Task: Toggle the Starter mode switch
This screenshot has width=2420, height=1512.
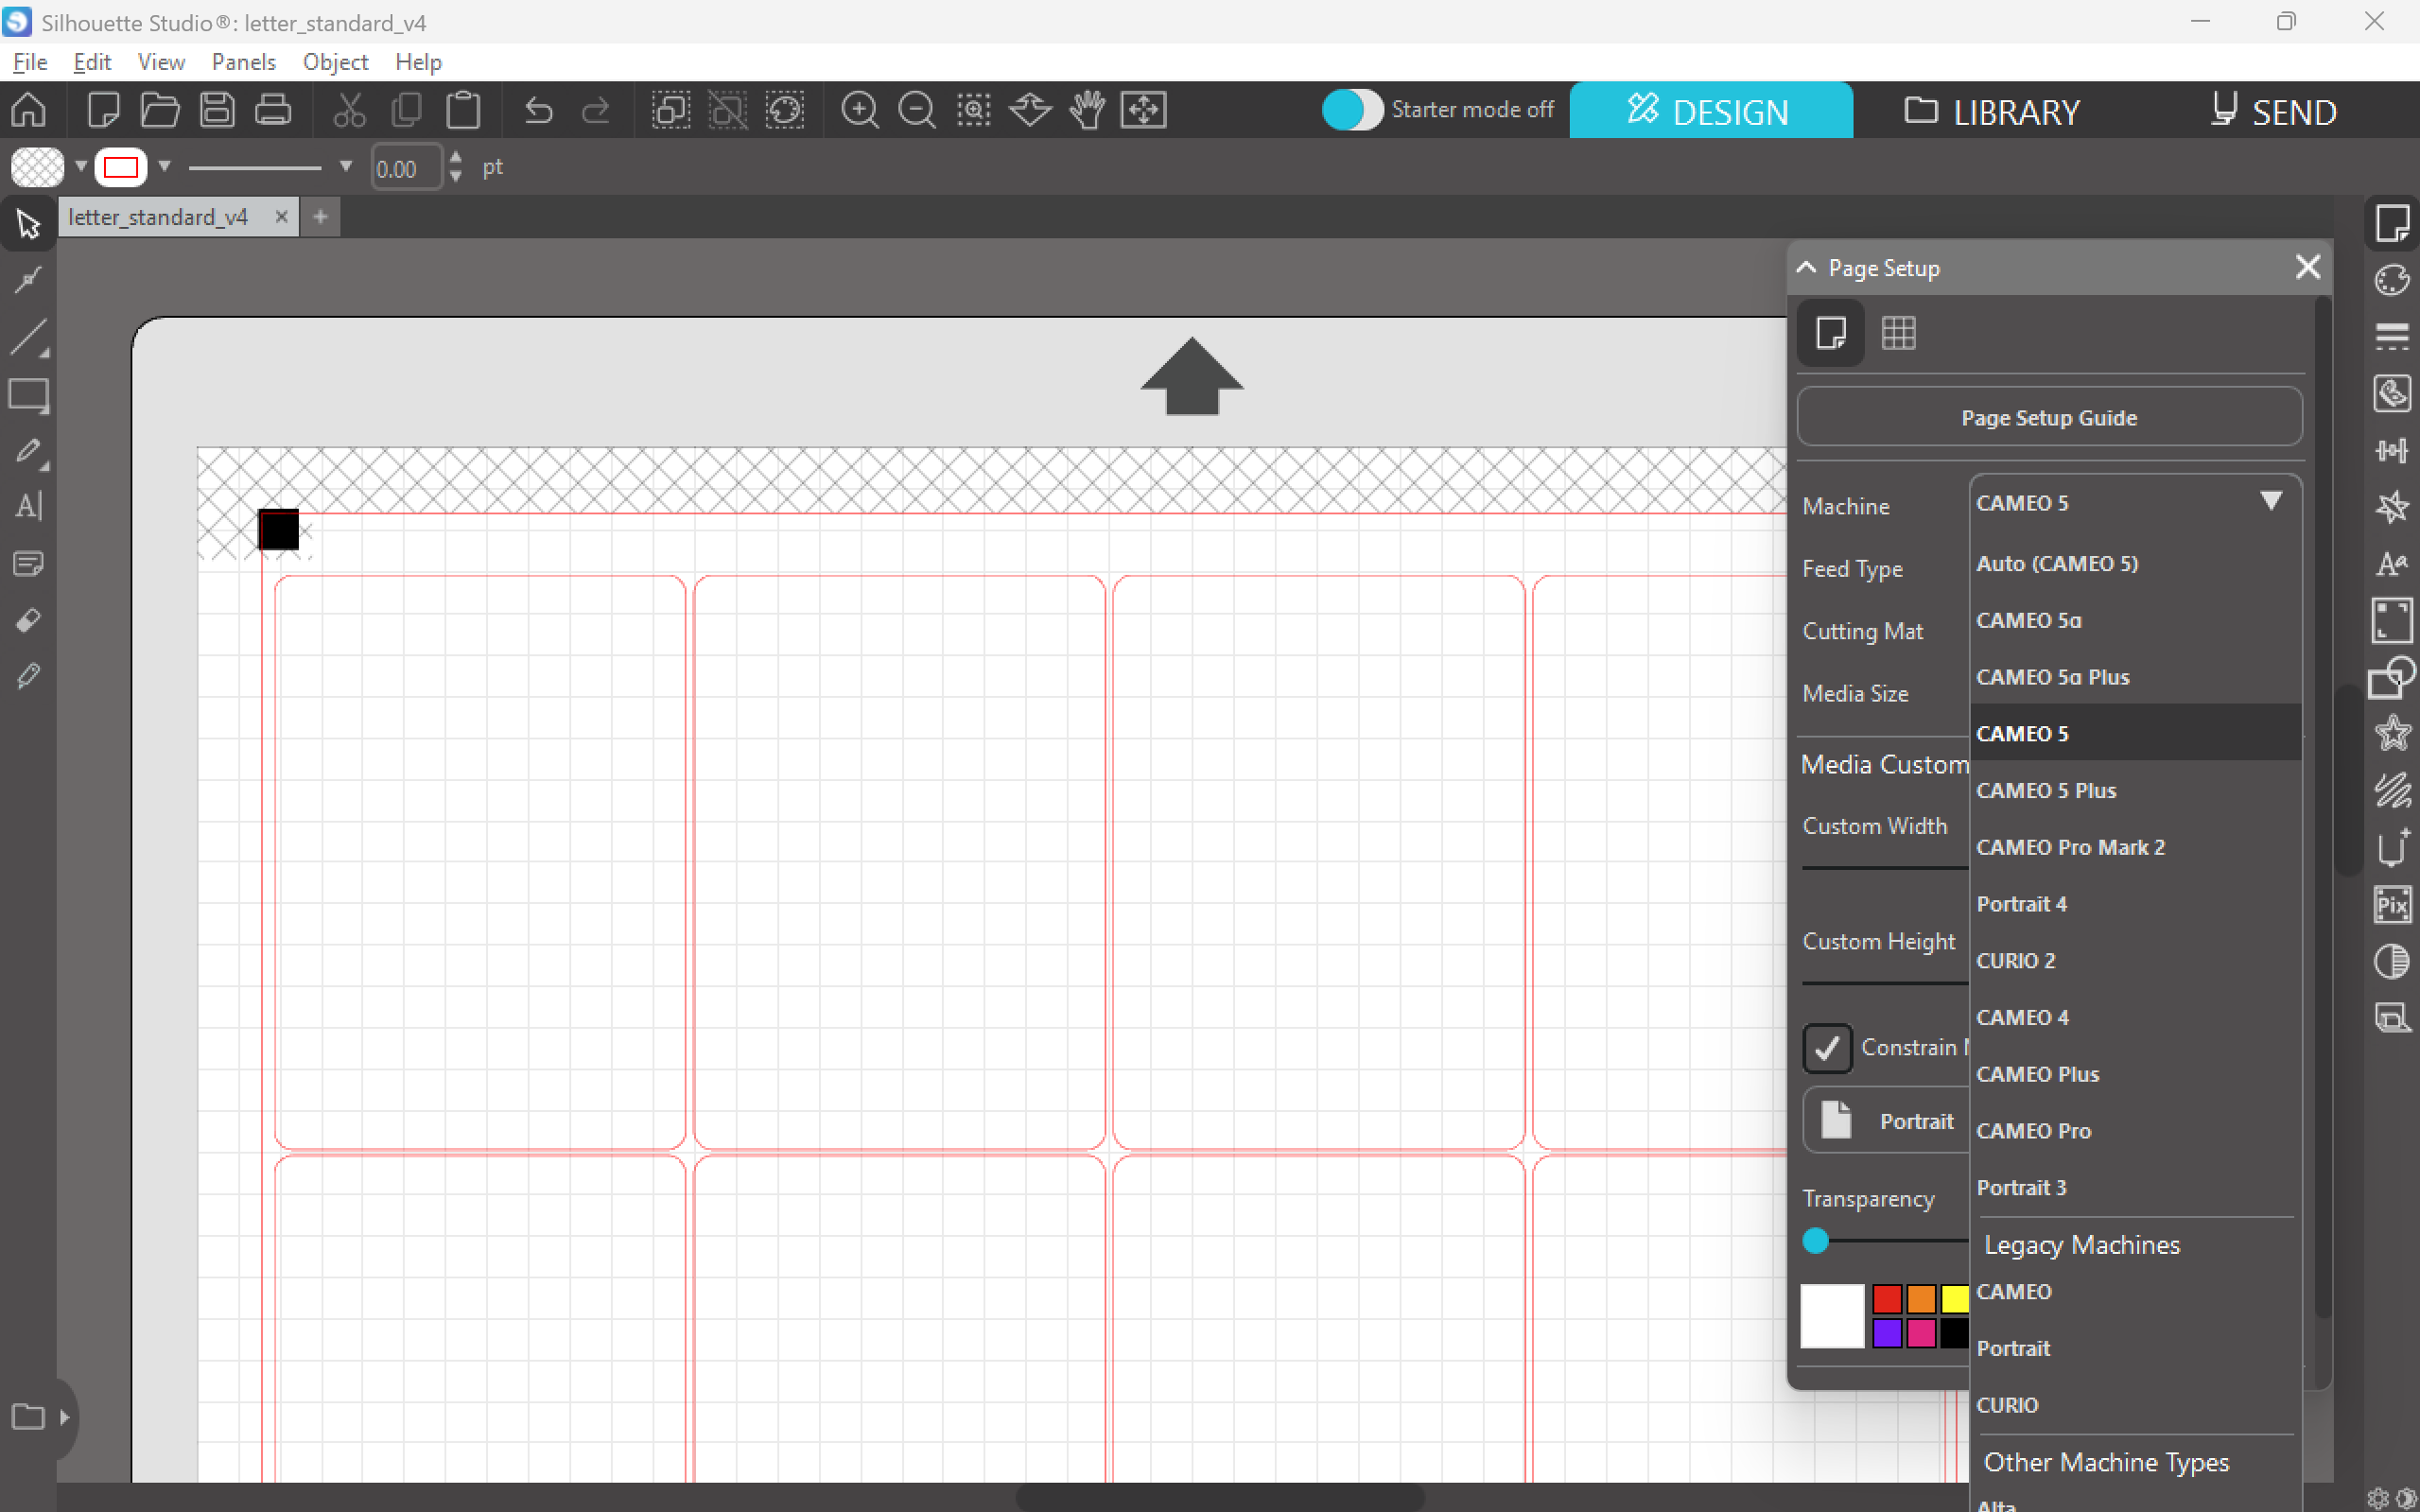Action: click(1351, 110)
